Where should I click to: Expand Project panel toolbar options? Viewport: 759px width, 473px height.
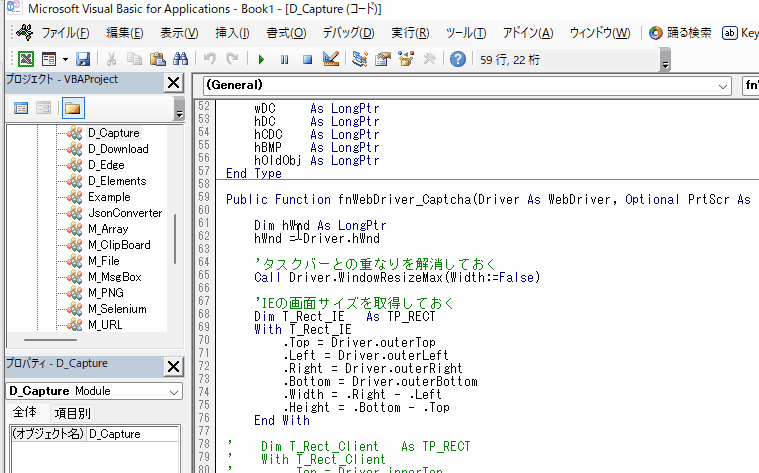point(179,108)
